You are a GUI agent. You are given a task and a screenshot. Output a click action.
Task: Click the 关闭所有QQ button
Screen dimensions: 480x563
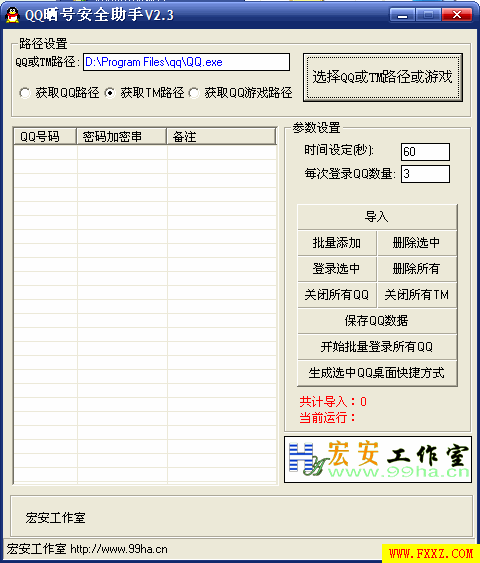point(337,295)
